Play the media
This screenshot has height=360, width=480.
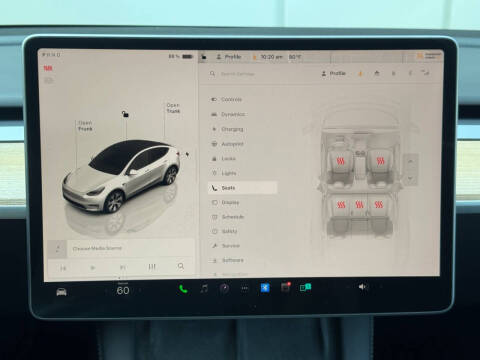click(93, 267)
